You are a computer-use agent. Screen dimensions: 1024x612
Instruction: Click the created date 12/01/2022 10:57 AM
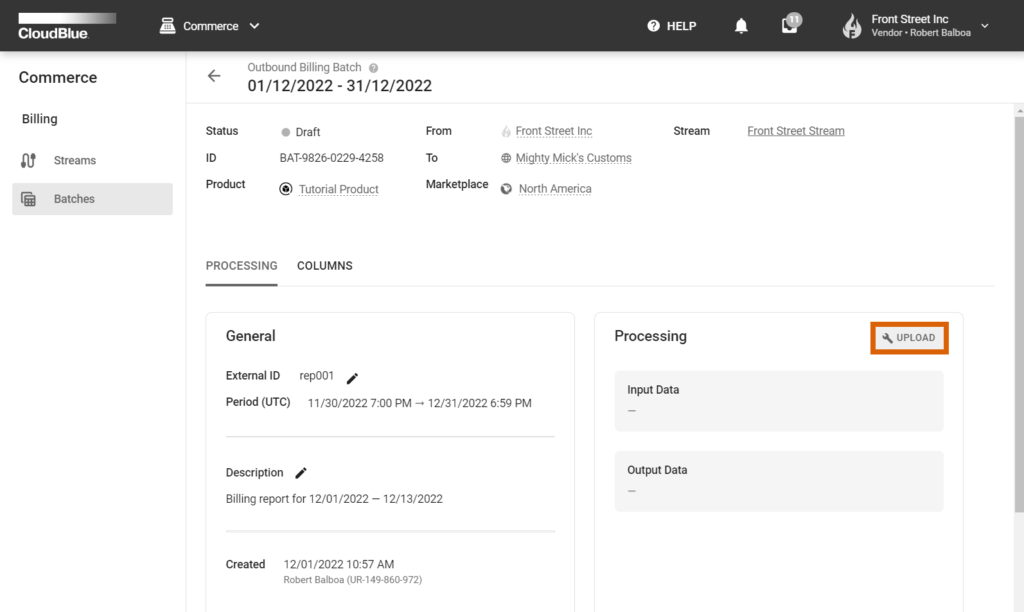point(339,564)
